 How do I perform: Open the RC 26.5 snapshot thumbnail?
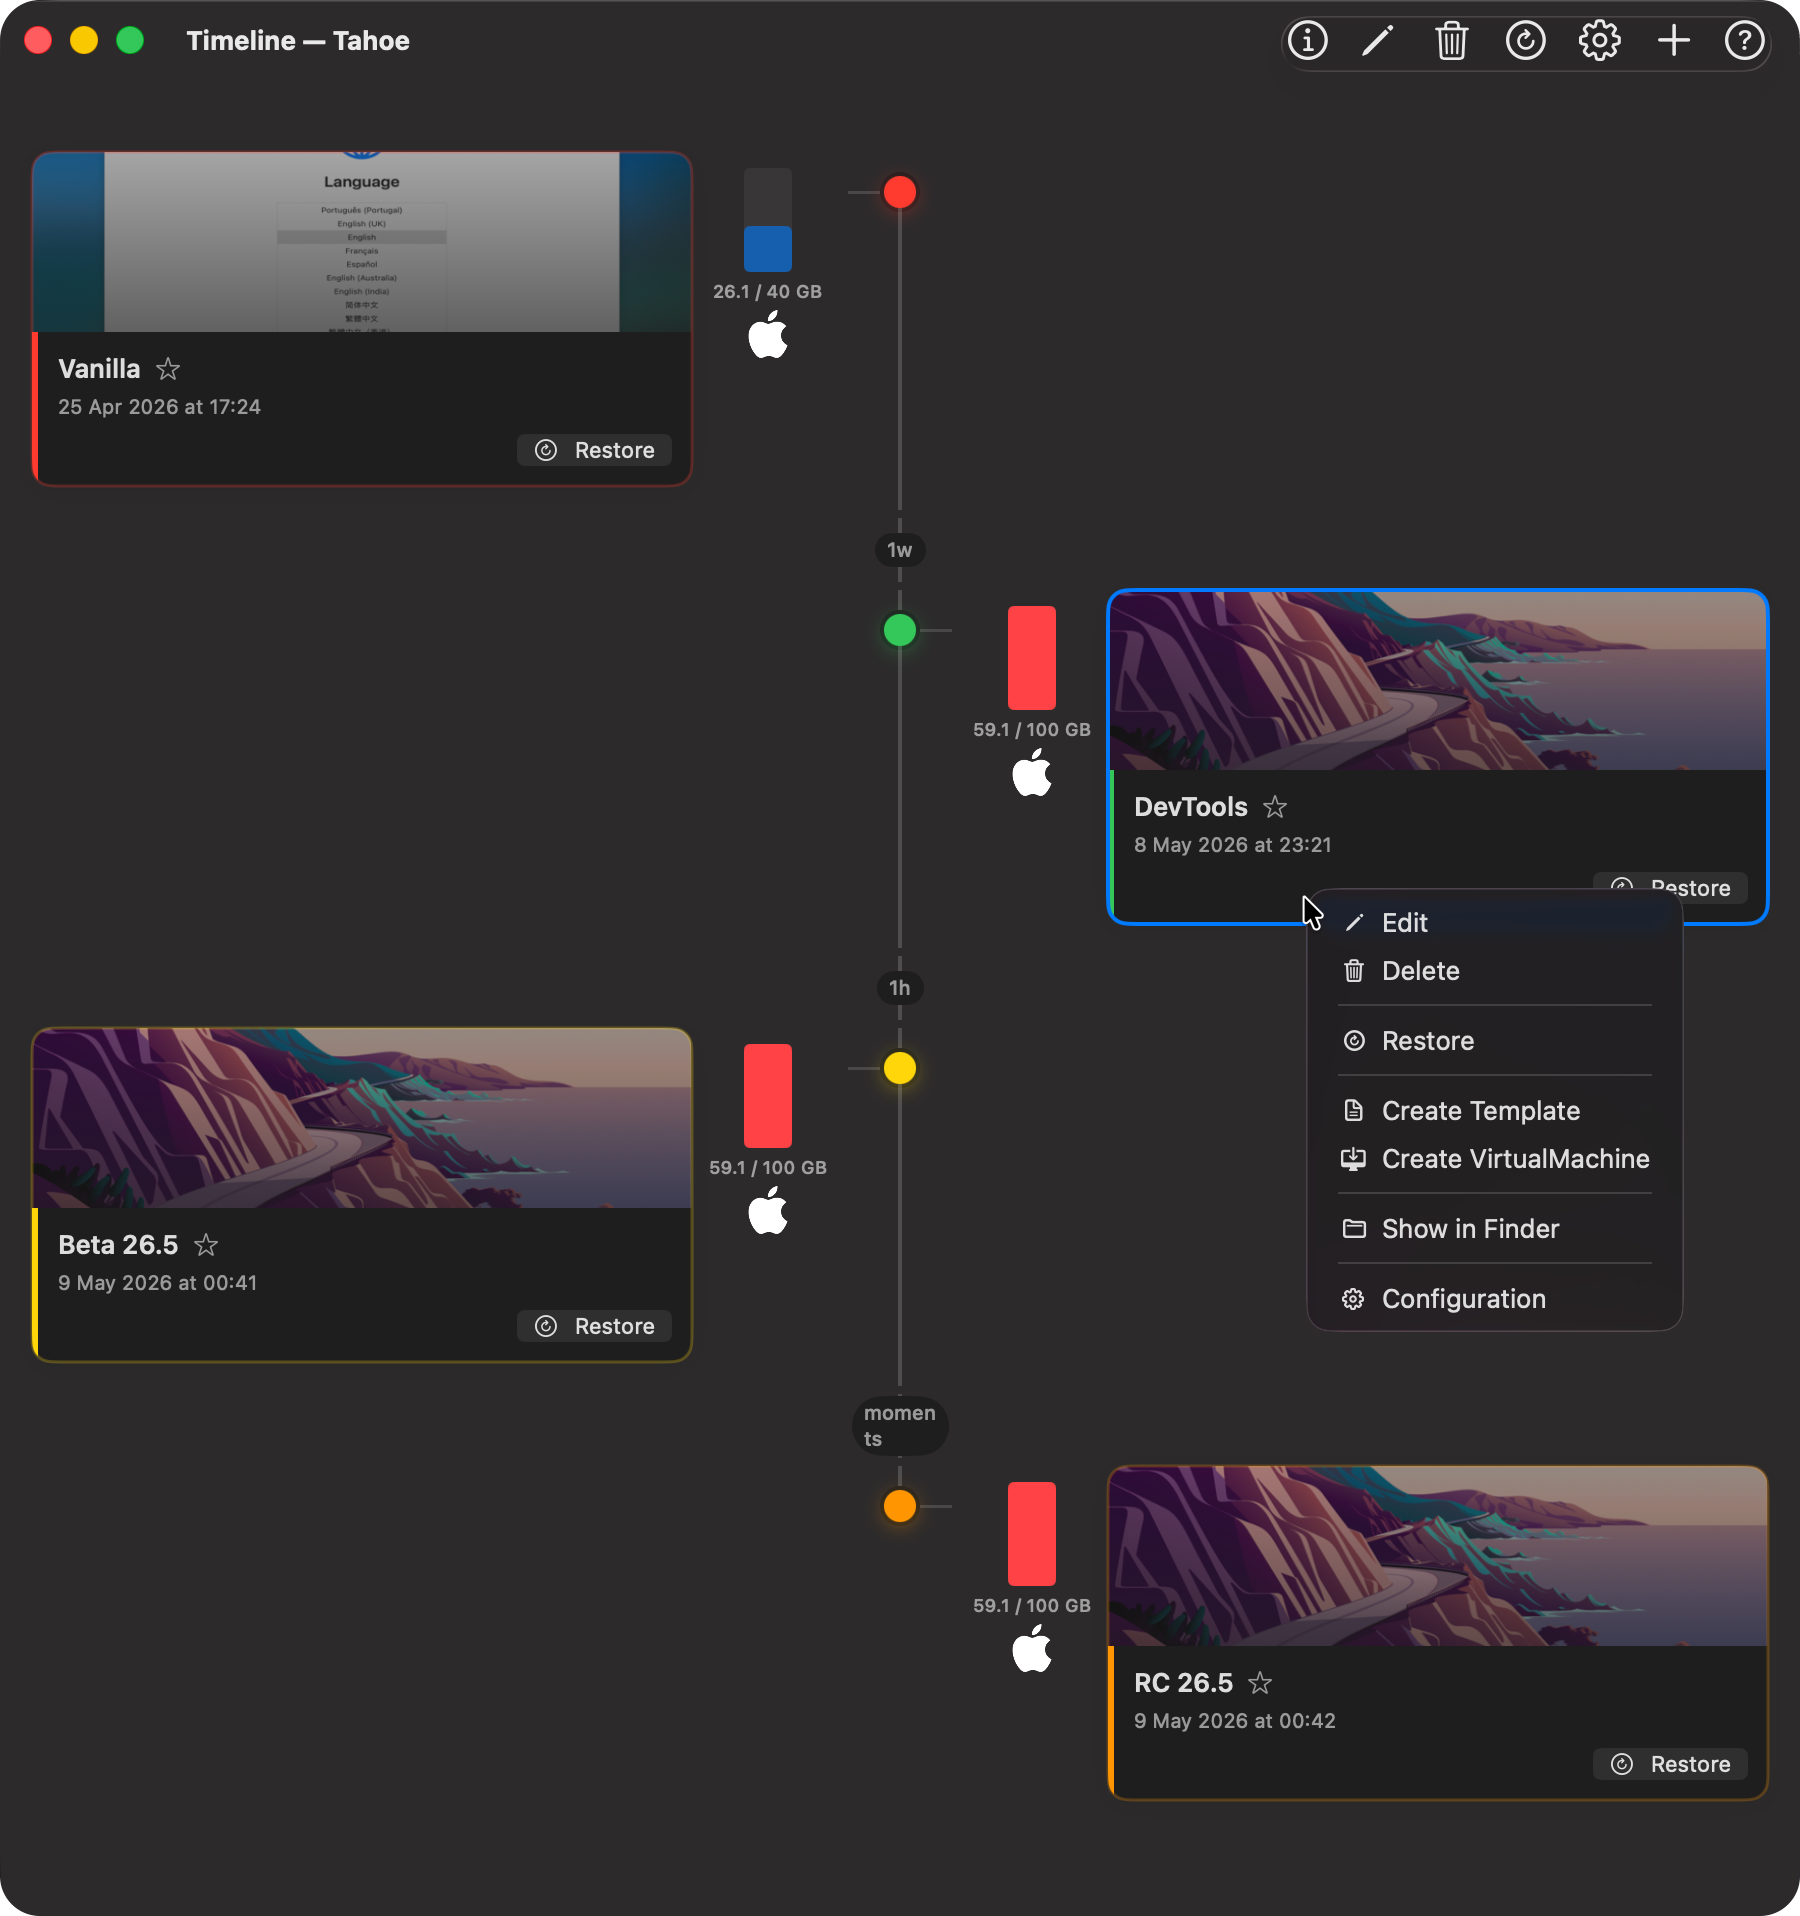point(1438,1556)
